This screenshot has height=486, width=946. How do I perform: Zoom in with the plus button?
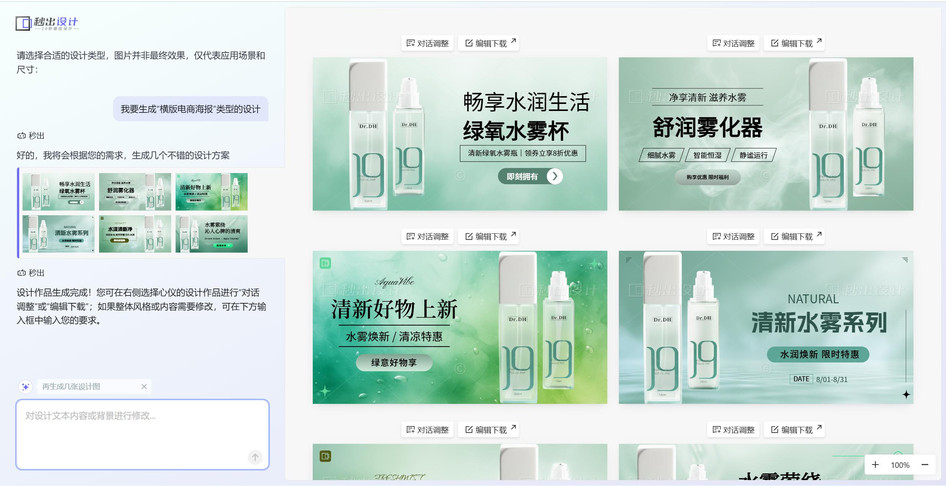[x=875, y=464]
